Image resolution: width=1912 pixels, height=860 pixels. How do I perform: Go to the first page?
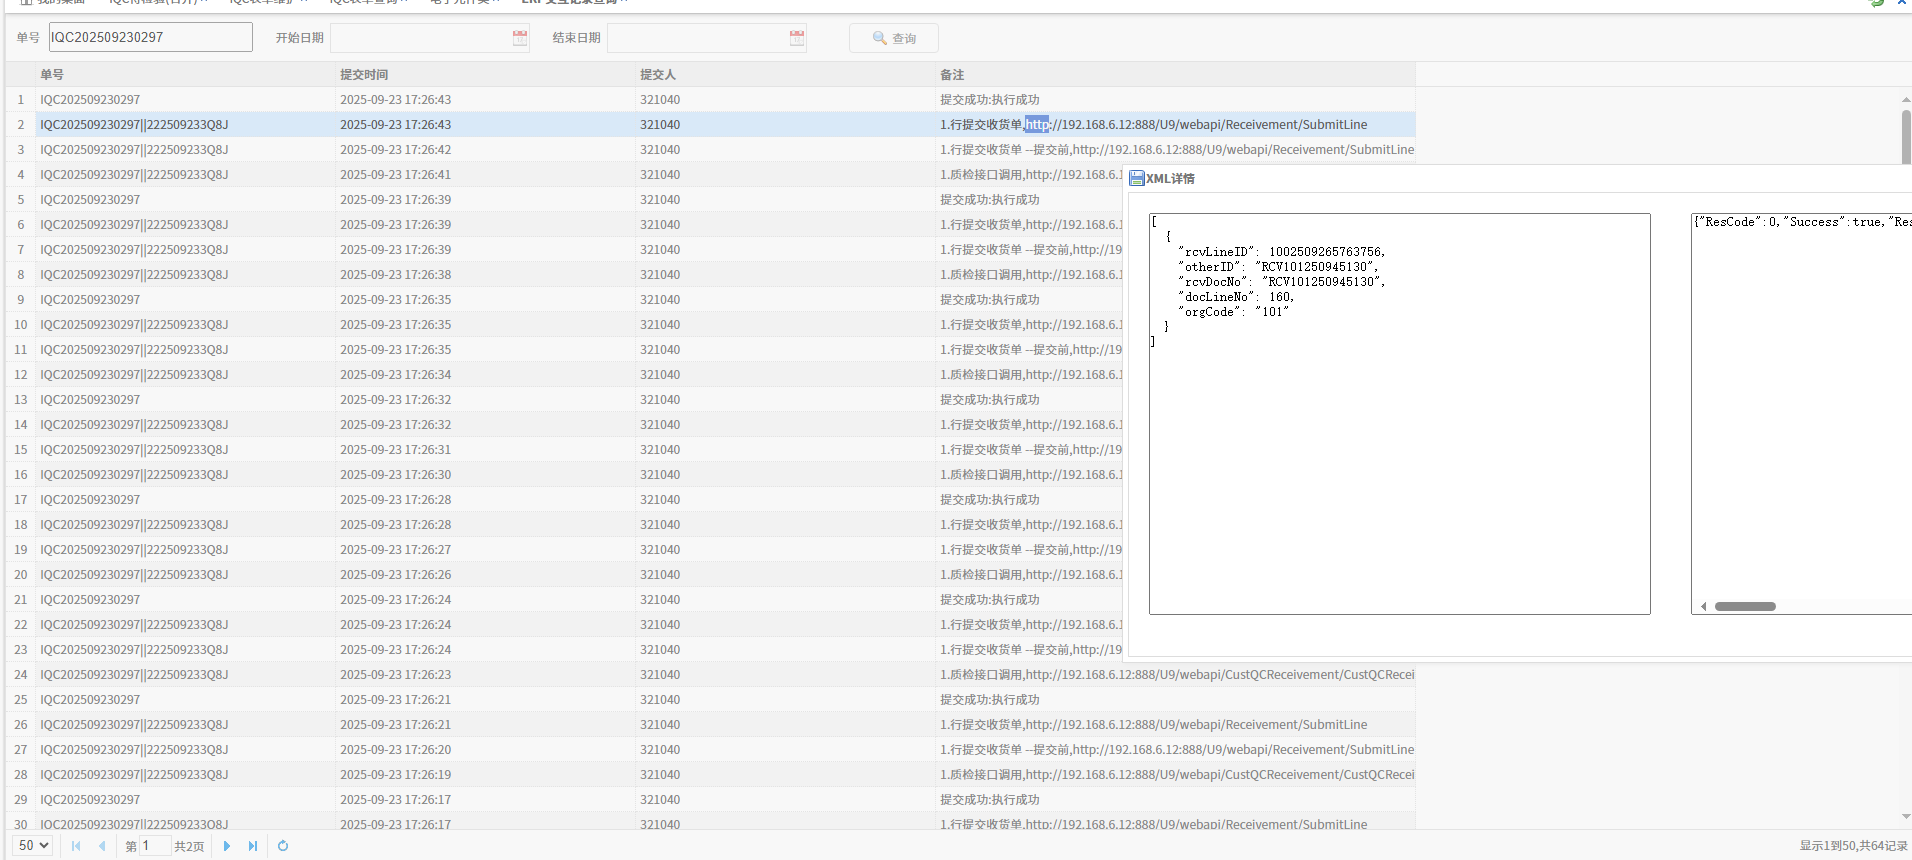[76, 846]
